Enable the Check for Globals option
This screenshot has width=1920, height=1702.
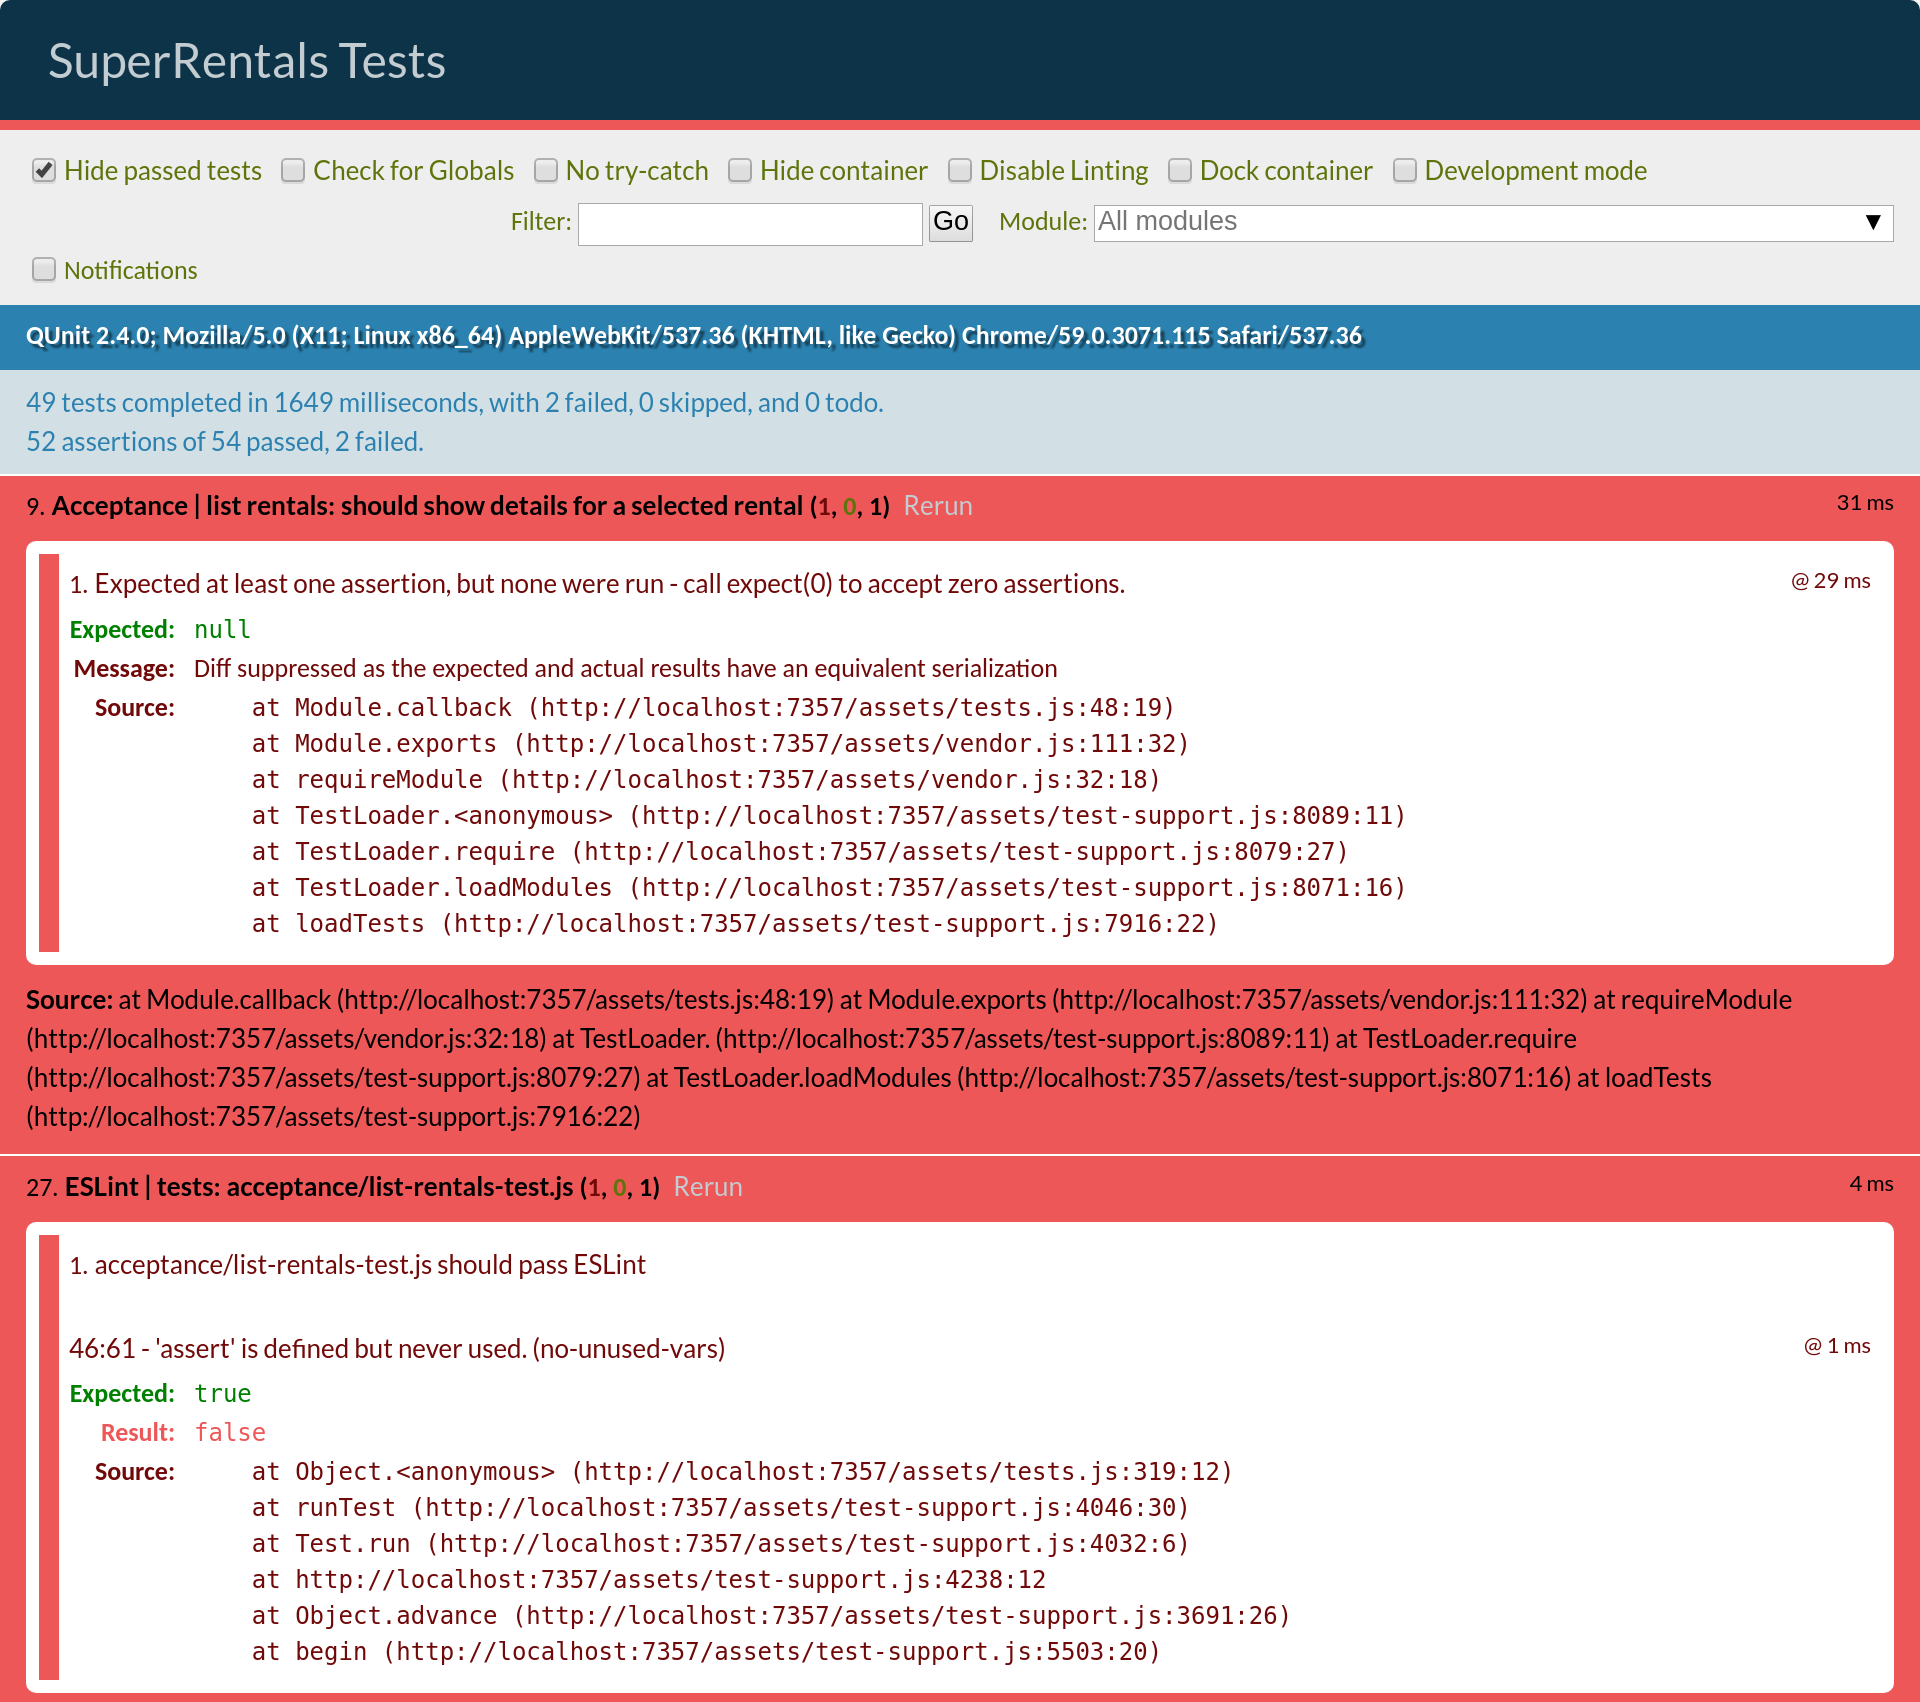tap(293, 171)
